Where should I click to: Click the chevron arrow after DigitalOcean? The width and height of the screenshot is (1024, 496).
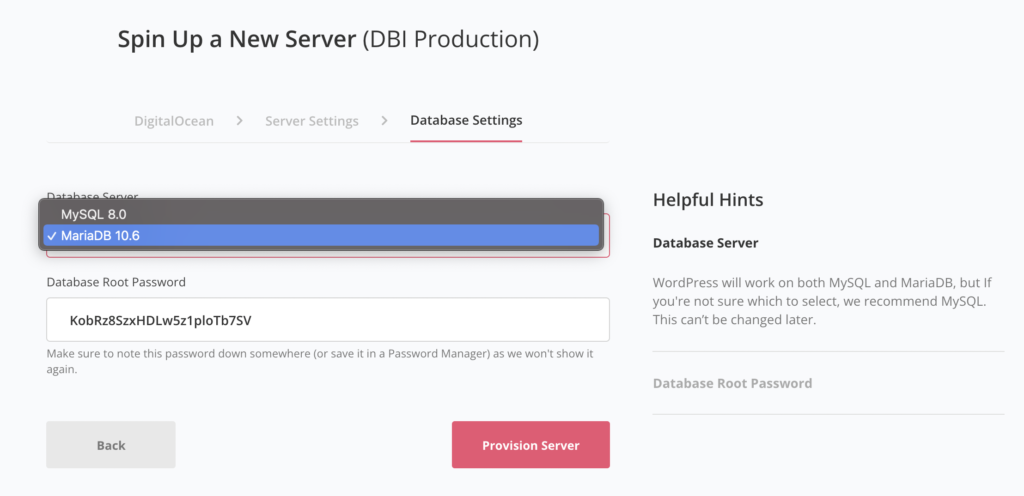coord(239,121)
